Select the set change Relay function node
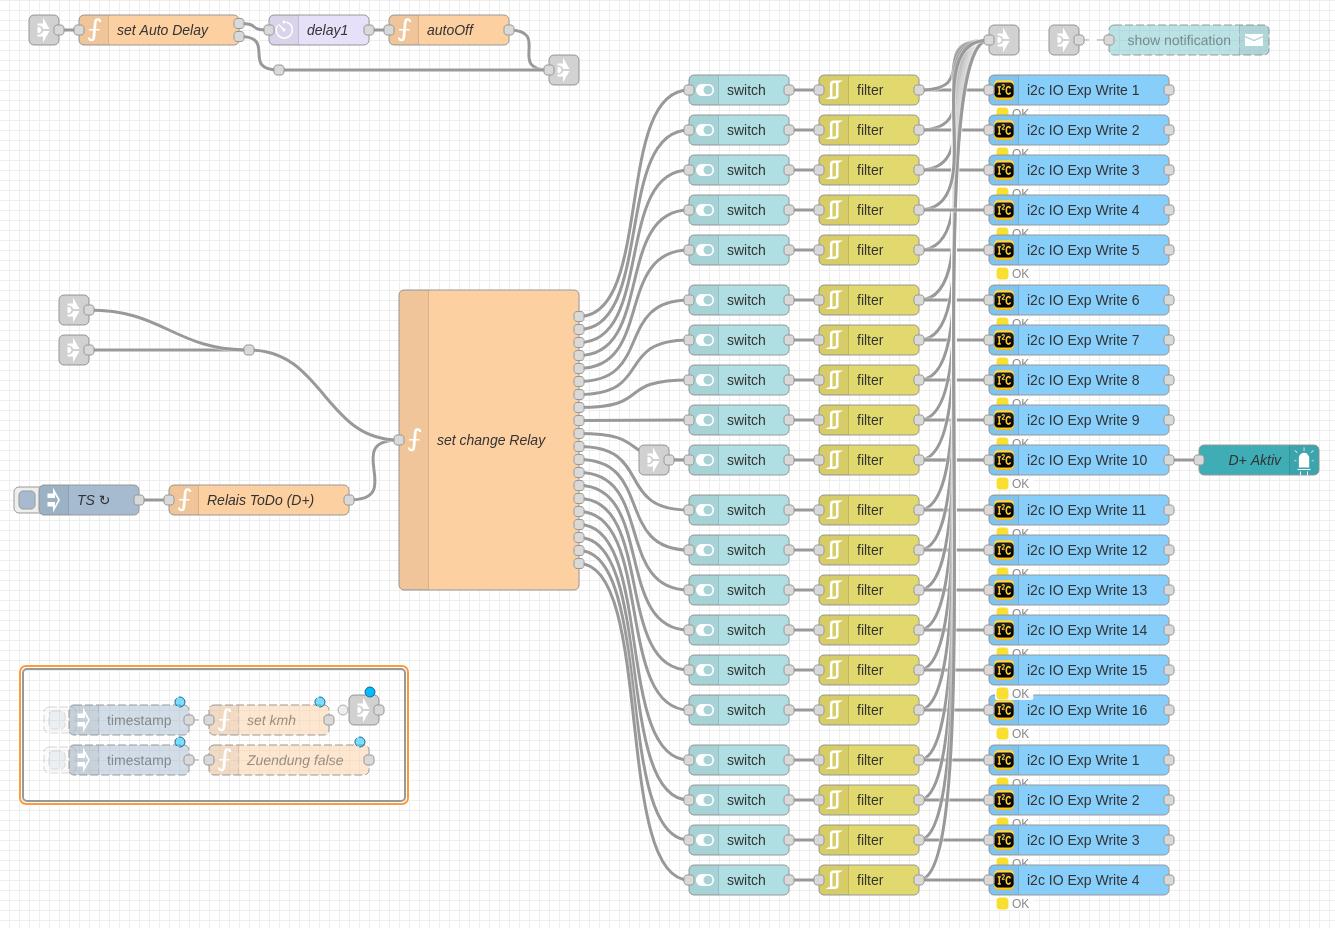 coord(490,440)
